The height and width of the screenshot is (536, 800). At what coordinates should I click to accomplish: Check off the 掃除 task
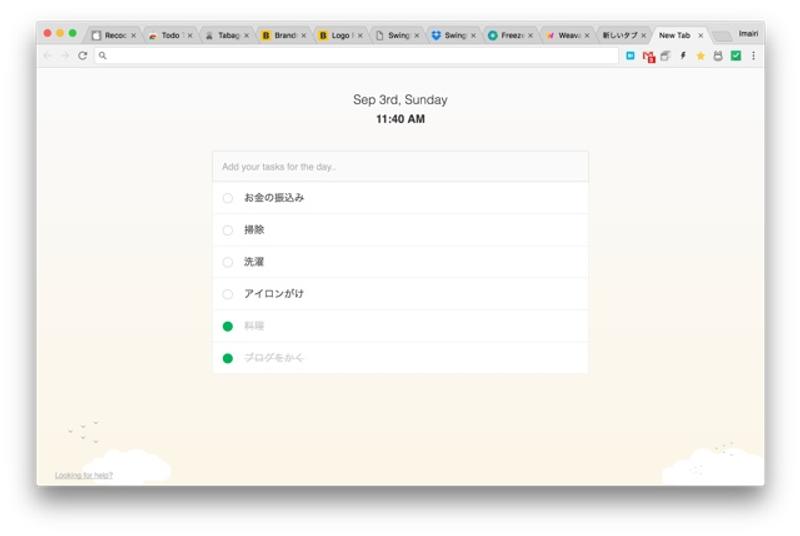pyautogui.click(x=228, y=230)
